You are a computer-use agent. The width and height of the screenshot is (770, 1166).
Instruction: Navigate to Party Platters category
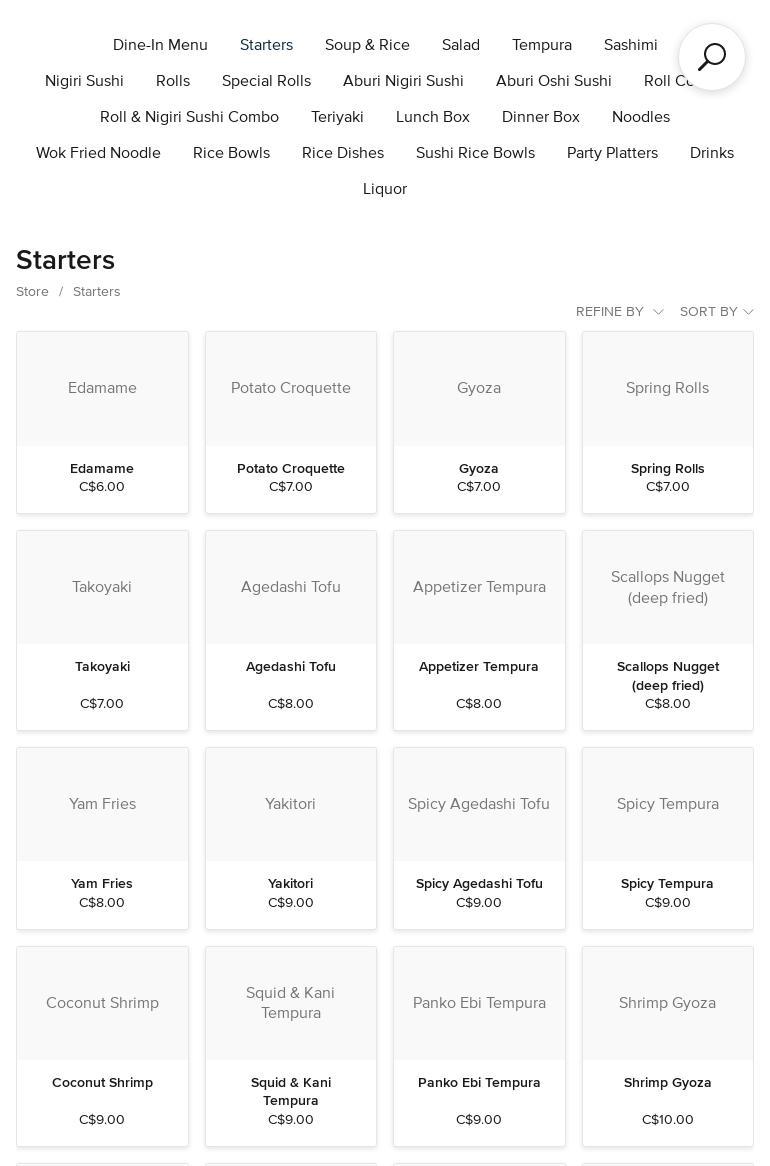point(612,153)
